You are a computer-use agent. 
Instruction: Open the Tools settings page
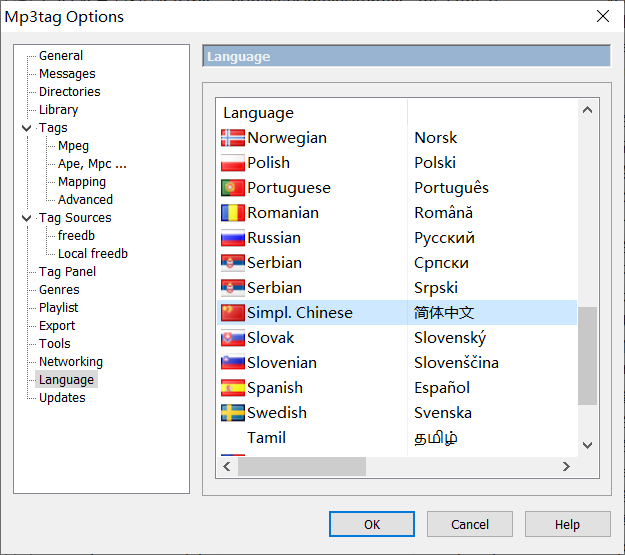click(x=55, y=344)
